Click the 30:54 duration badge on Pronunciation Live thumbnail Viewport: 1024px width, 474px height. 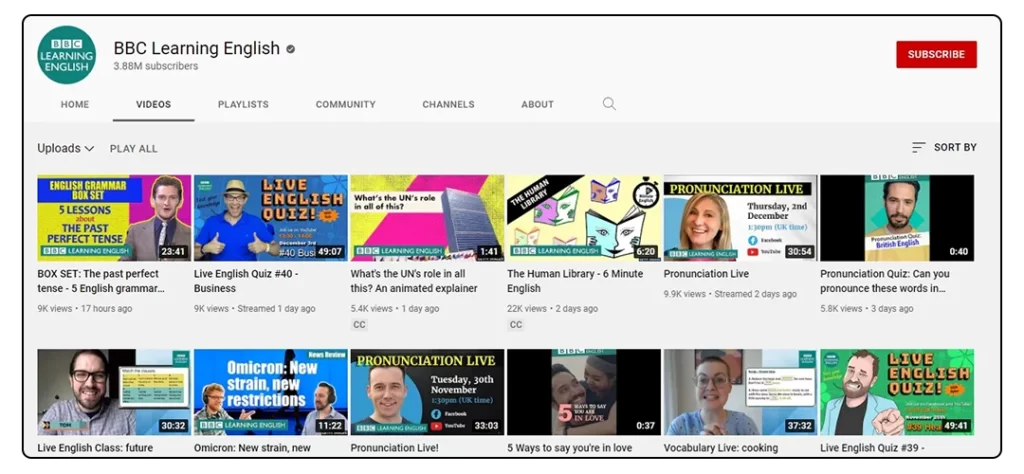(x=799, y=251)
